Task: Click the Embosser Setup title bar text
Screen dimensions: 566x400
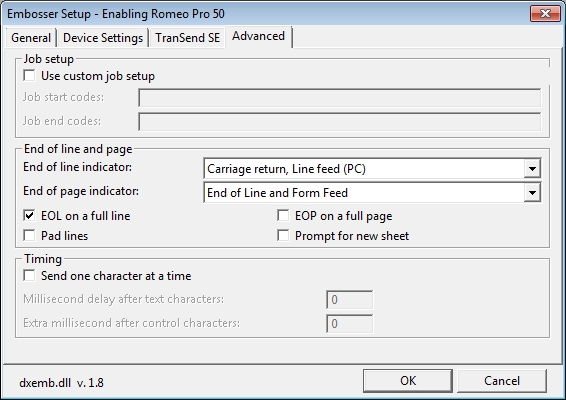Action: (x=116, y=14)
